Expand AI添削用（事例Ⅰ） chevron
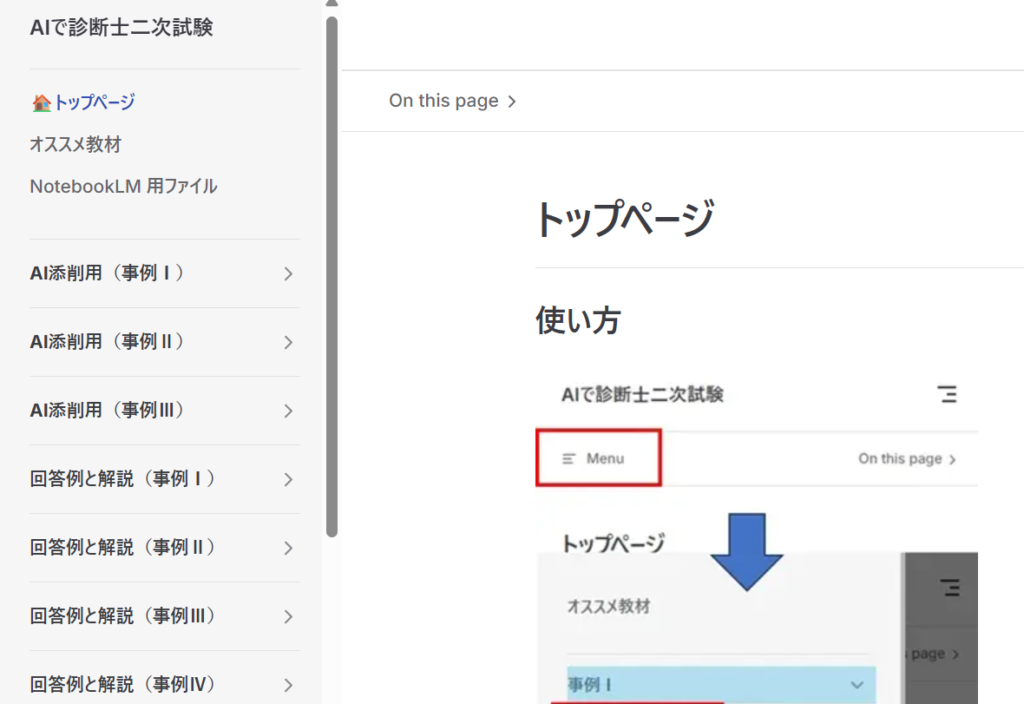Image resolution: width=1024 pixels, height=704 pixels. 288,274
